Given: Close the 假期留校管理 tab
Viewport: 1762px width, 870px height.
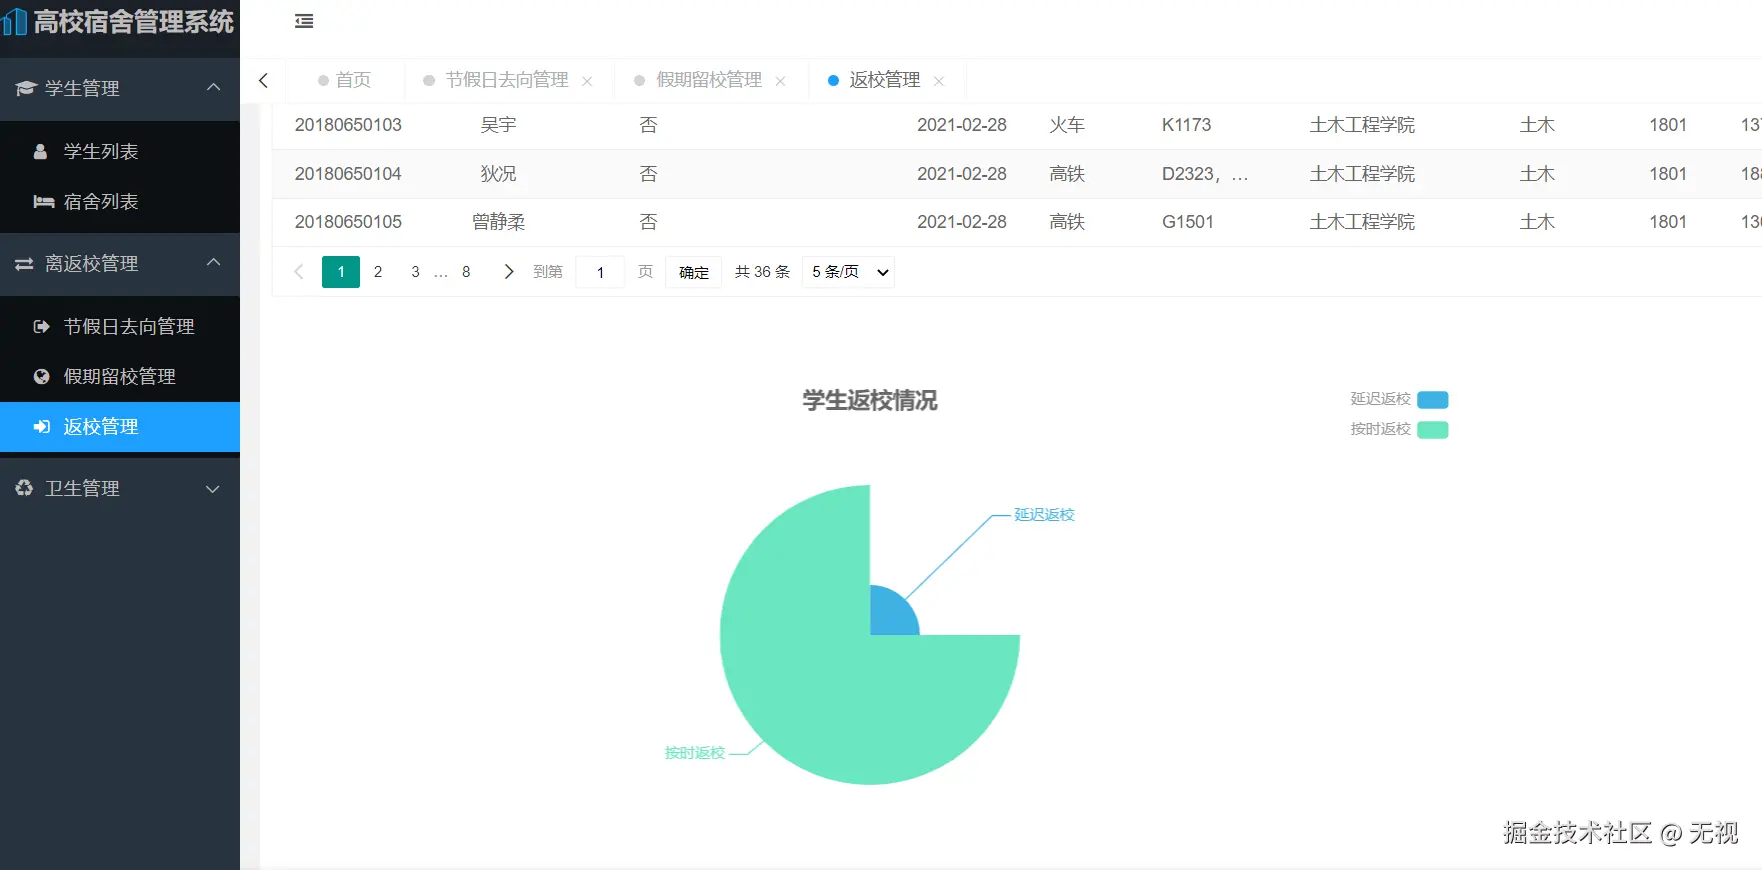Looking at the screenshot, I should (x=780, y=81).
